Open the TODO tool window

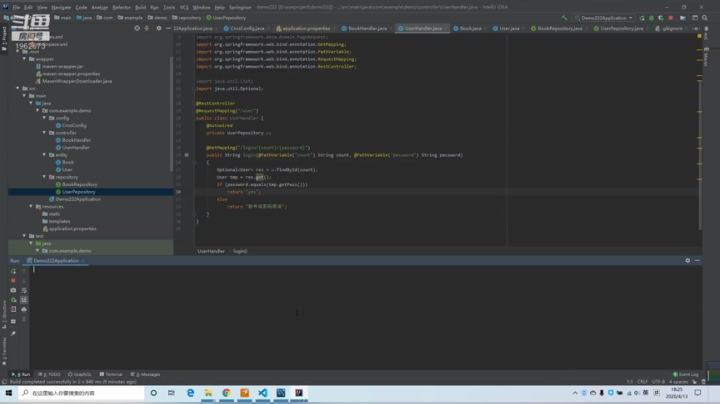49,374
